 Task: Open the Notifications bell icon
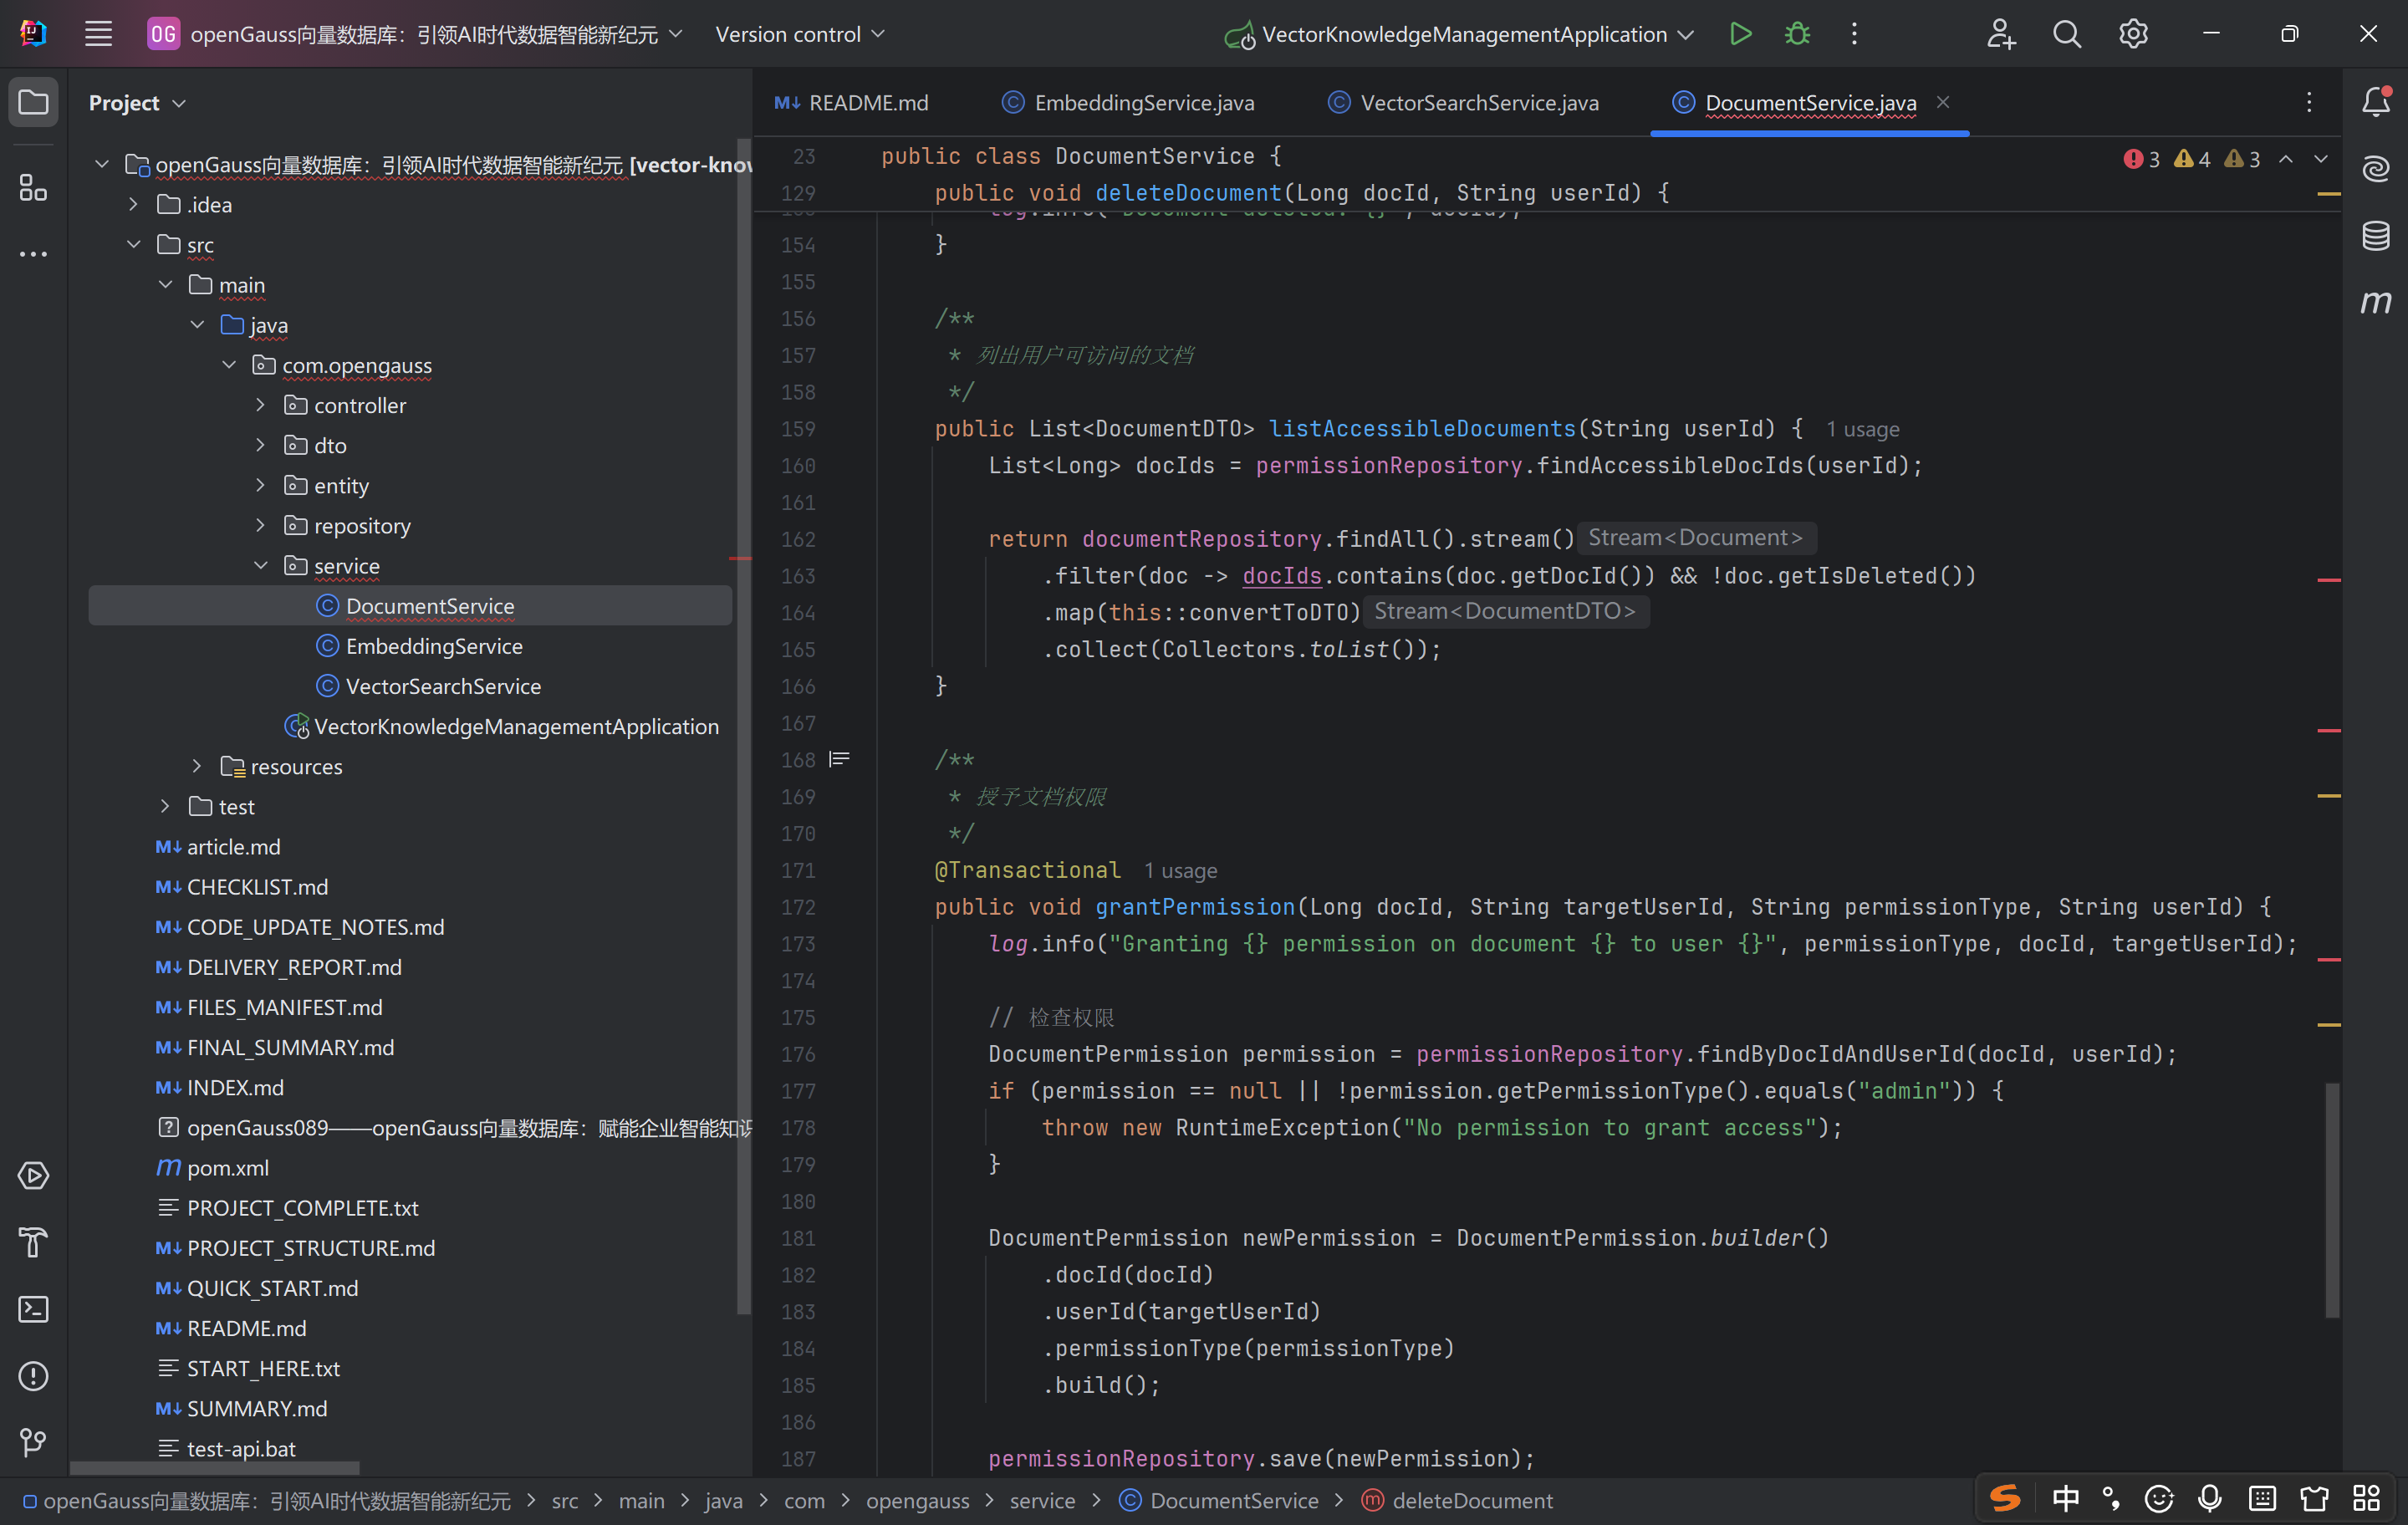2375,102
